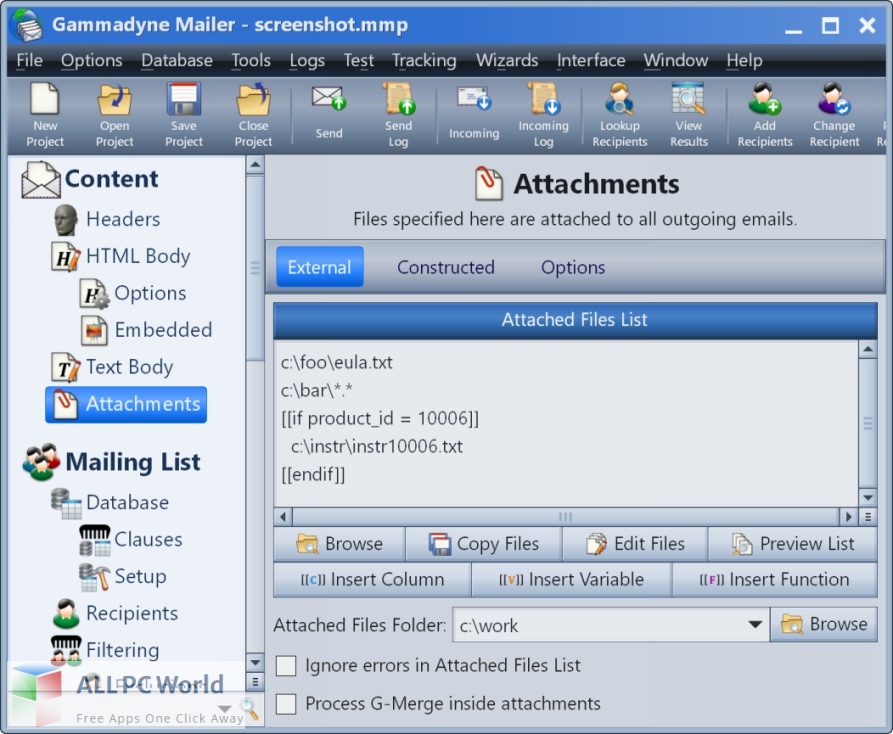
Task: Click the line "[[endif]]"
Action: (313, 474)
